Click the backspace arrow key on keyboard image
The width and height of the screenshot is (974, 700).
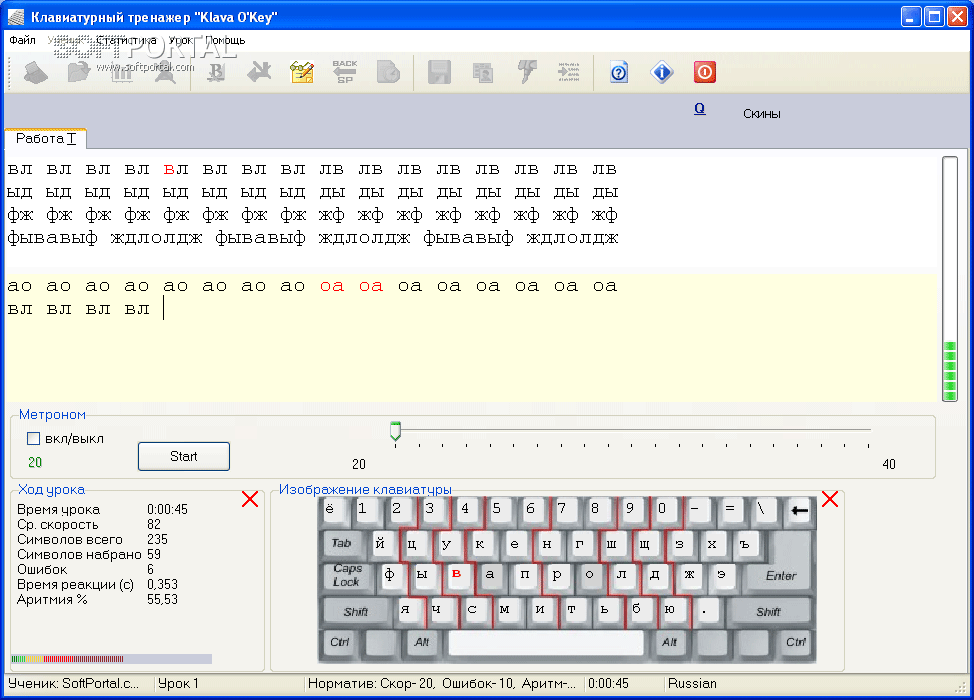point(799,511)
